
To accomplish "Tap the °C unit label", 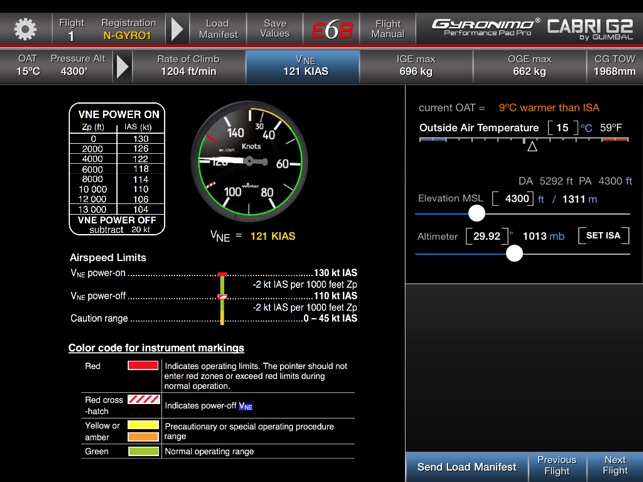I will click(x=586, y=128).
